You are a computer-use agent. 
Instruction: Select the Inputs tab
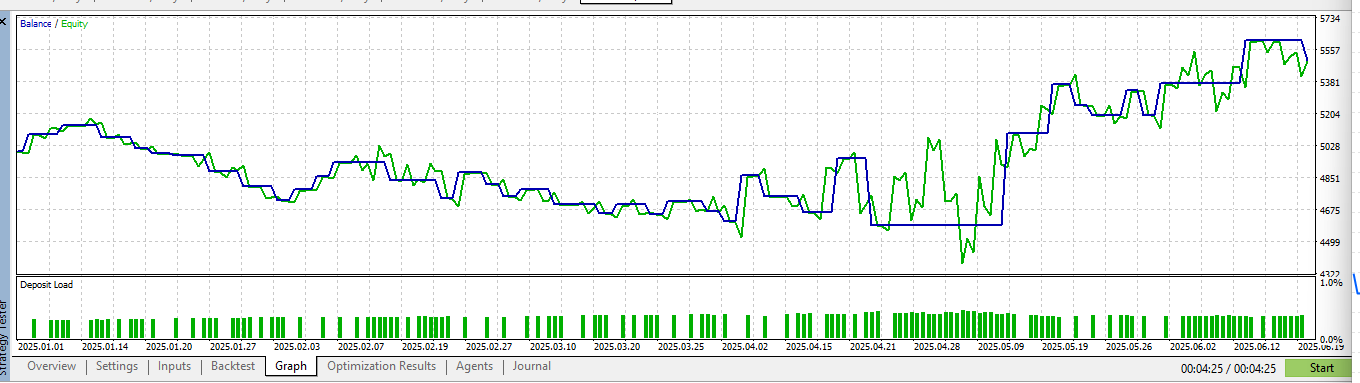(x=175, y=366)
